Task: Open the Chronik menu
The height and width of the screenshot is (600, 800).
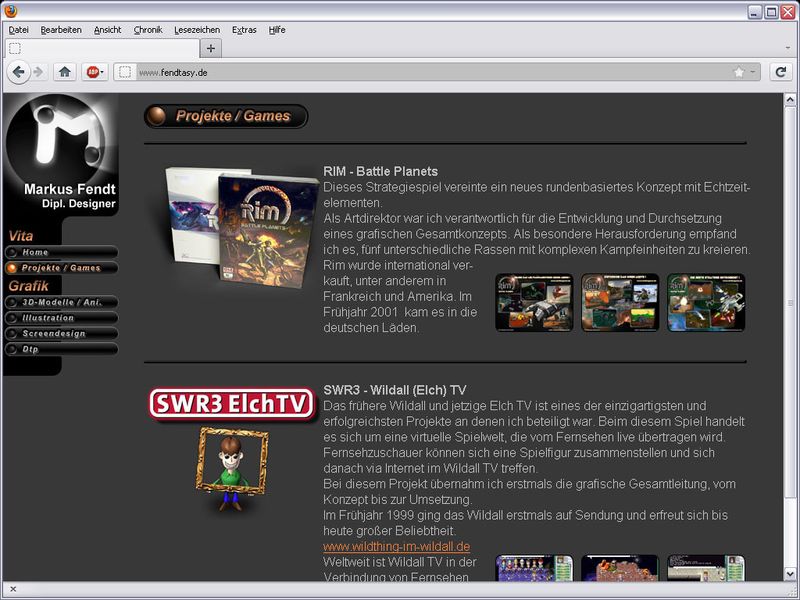Action: pyautogui.click(x=148, y=30)
